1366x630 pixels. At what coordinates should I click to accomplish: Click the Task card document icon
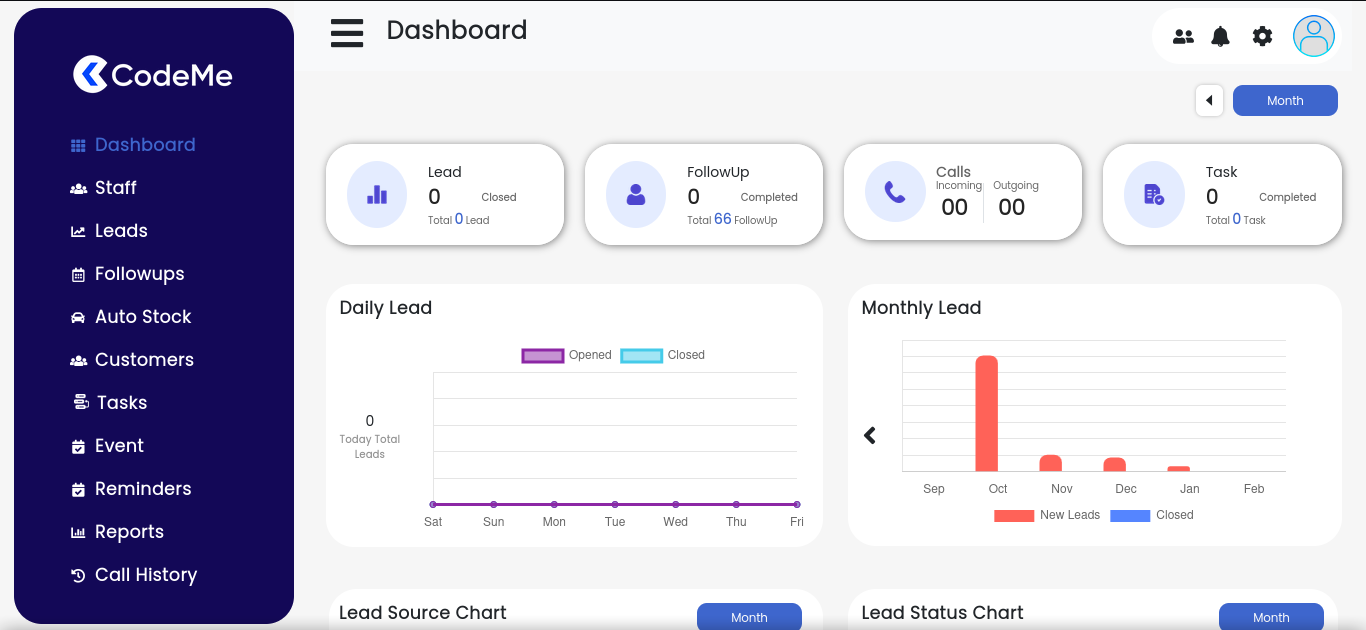[1154, 194]
